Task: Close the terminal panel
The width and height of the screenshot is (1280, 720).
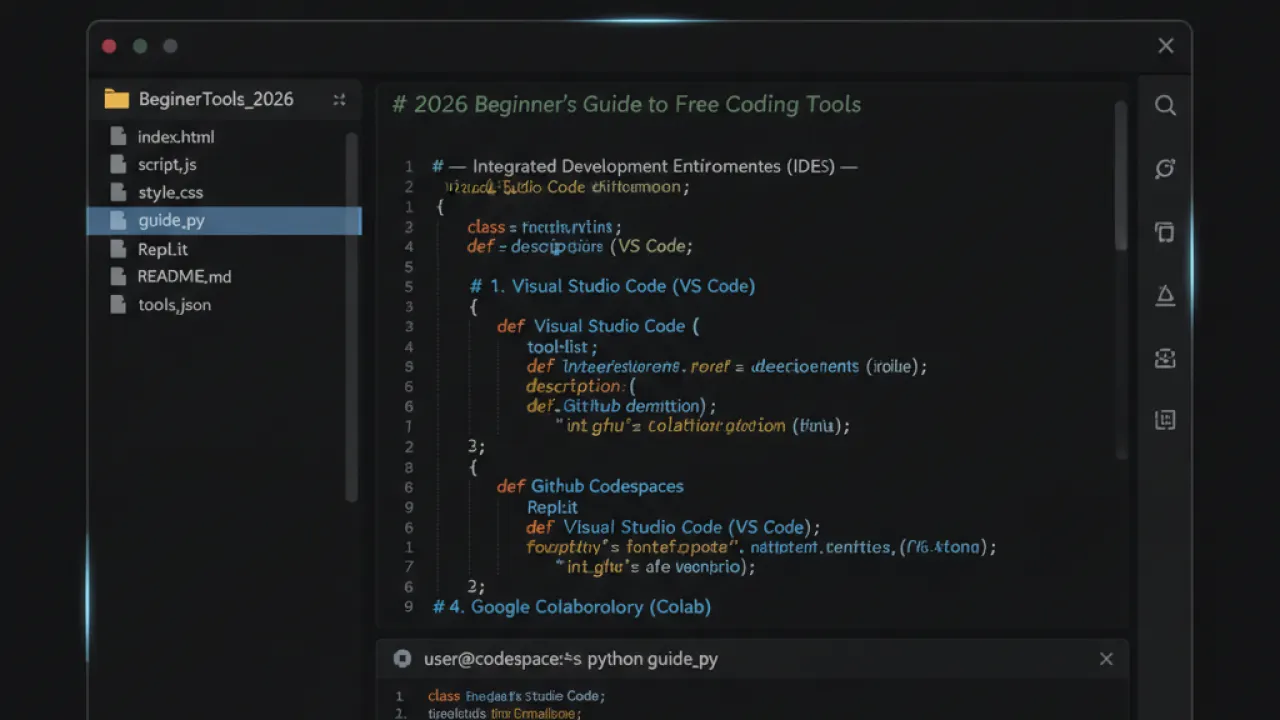Action: (1106, 659)
